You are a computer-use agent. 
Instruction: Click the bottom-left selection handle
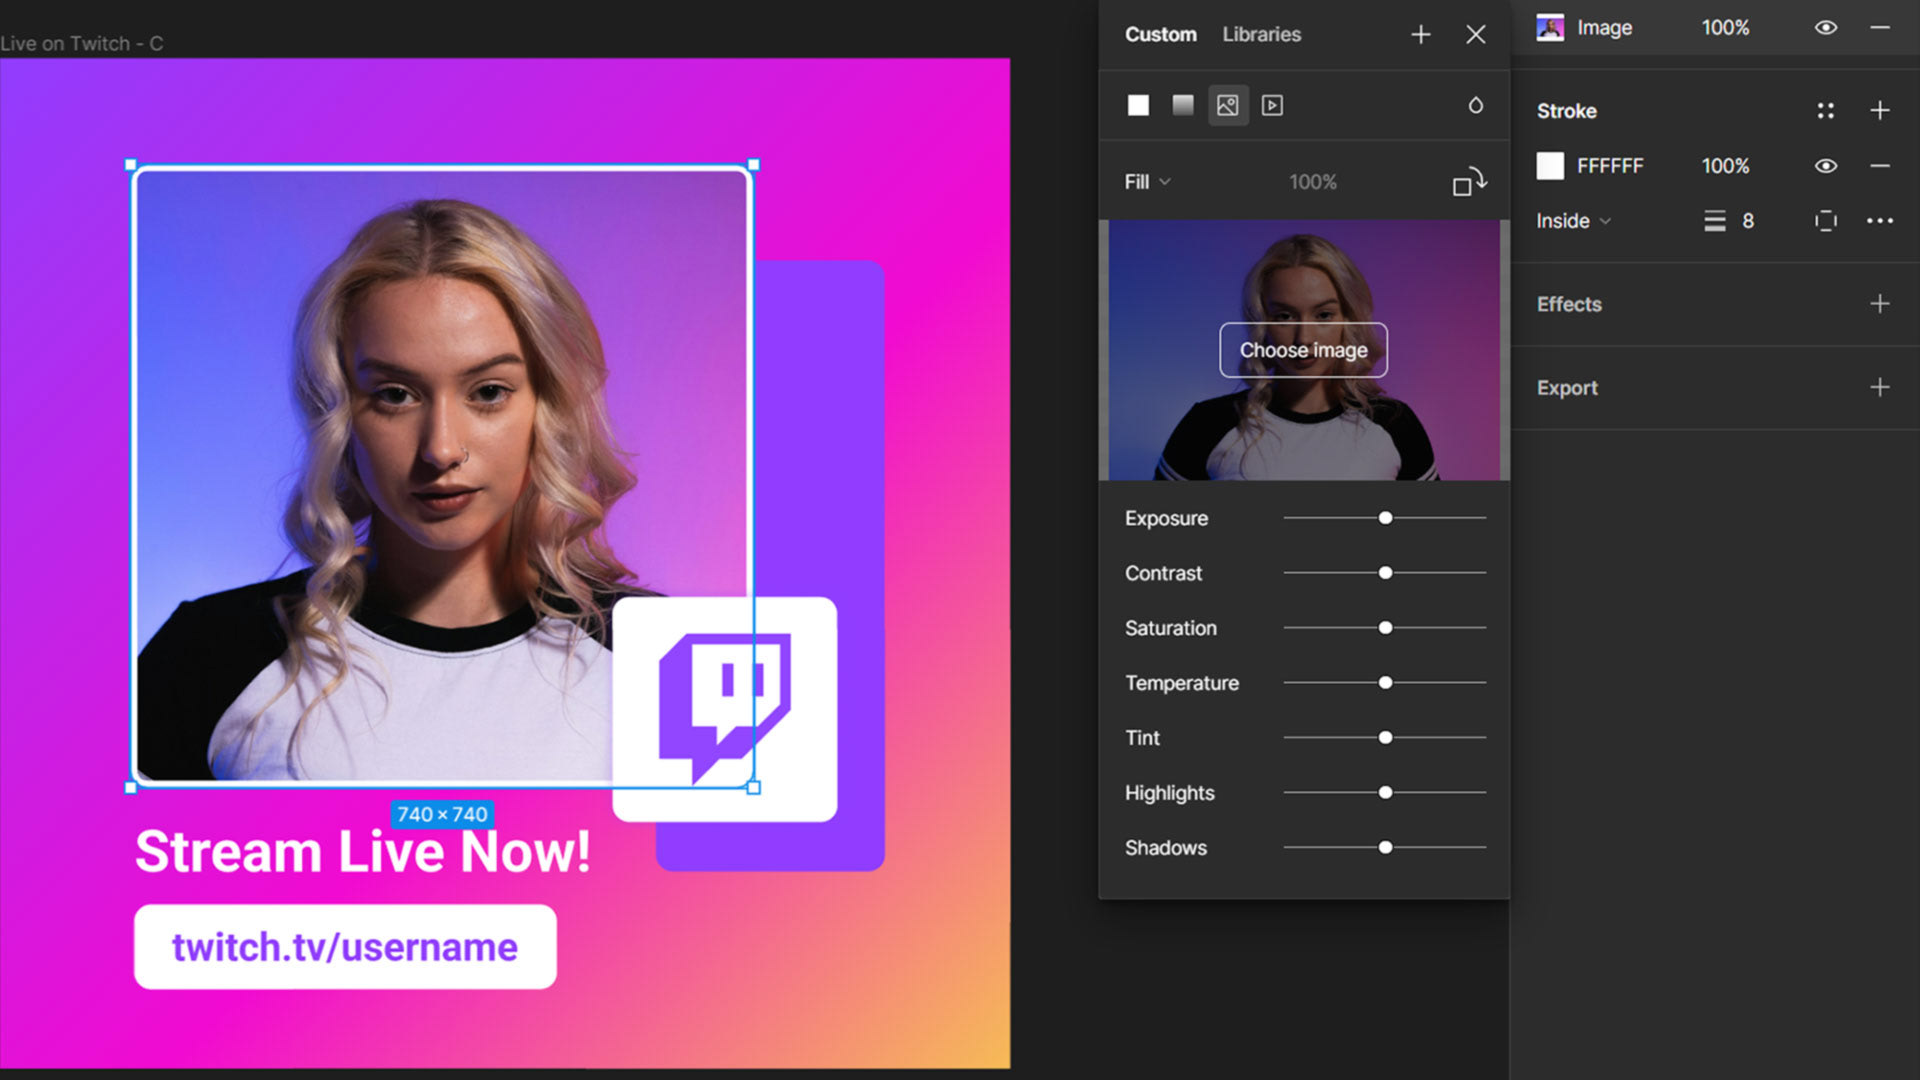[x=131, y=788]
